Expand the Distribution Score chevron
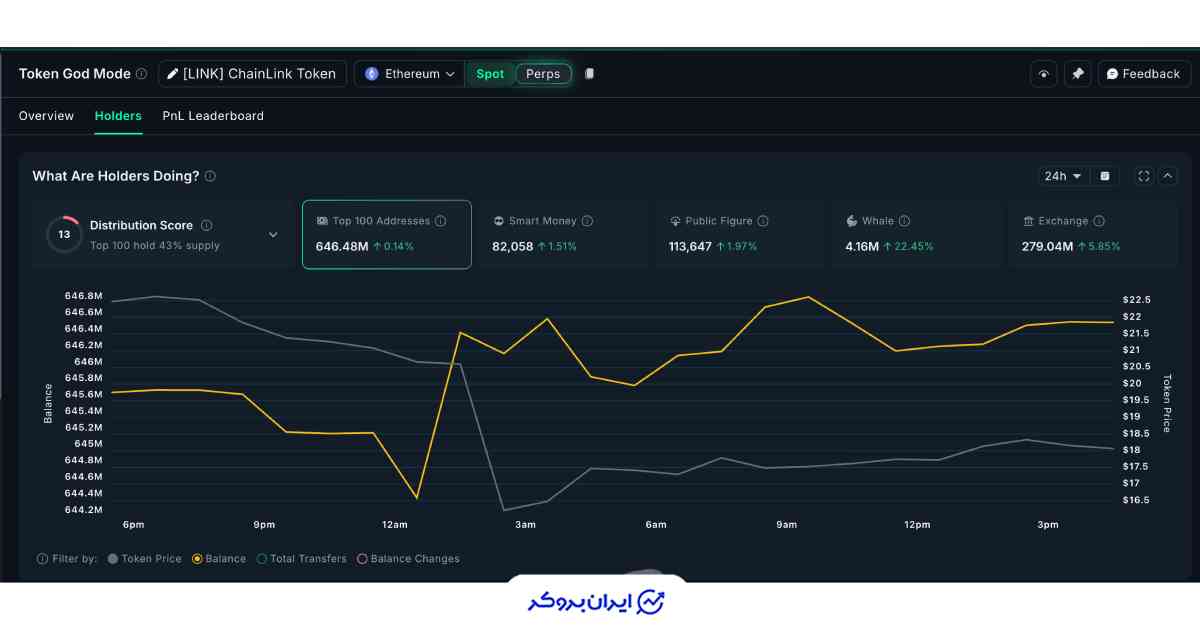Screen dimensions: 1200x630 273,235
